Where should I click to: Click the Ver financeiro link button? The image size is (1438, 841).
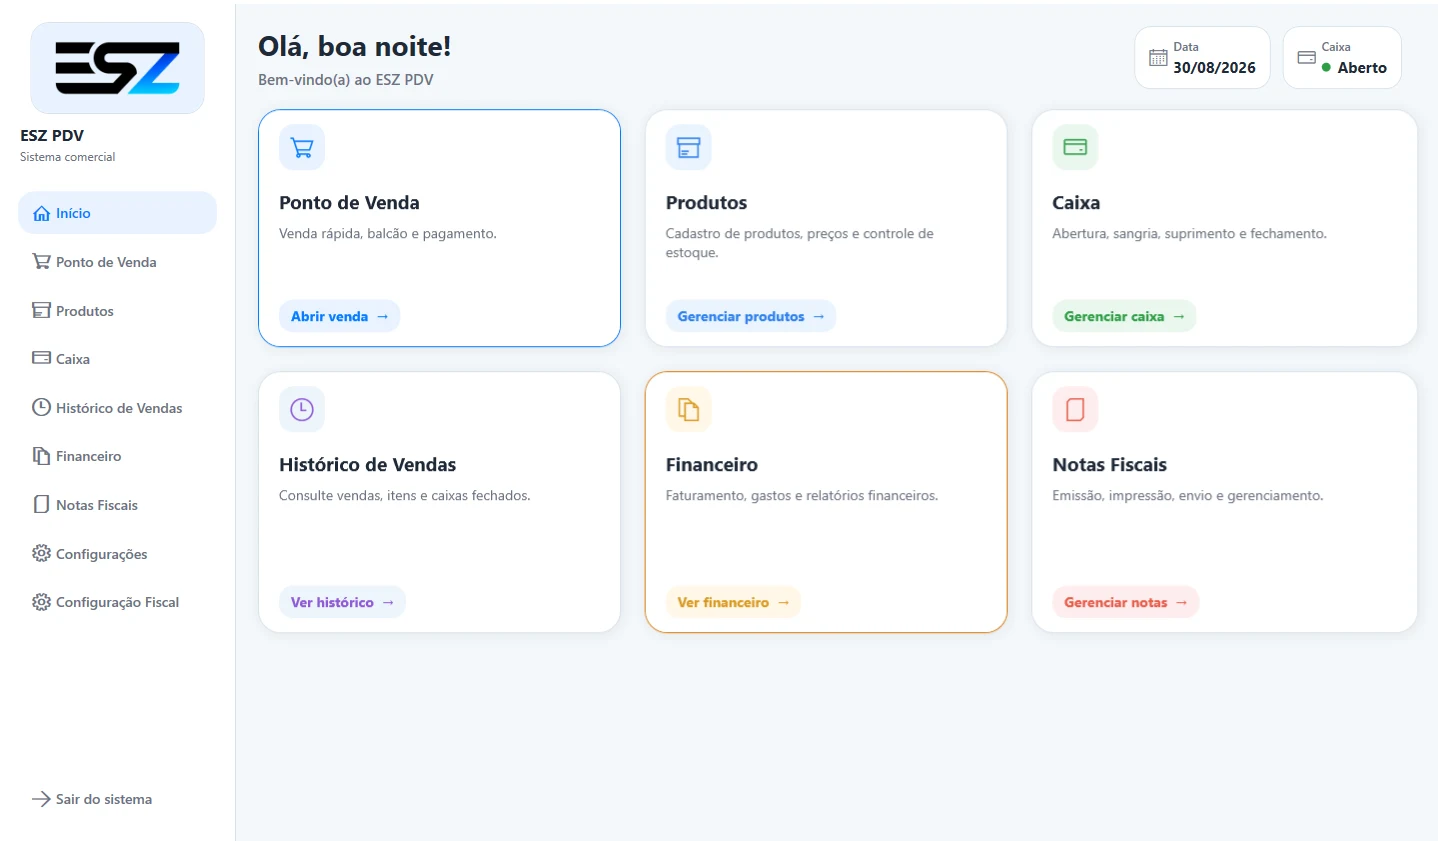click(x=733, y=602)
